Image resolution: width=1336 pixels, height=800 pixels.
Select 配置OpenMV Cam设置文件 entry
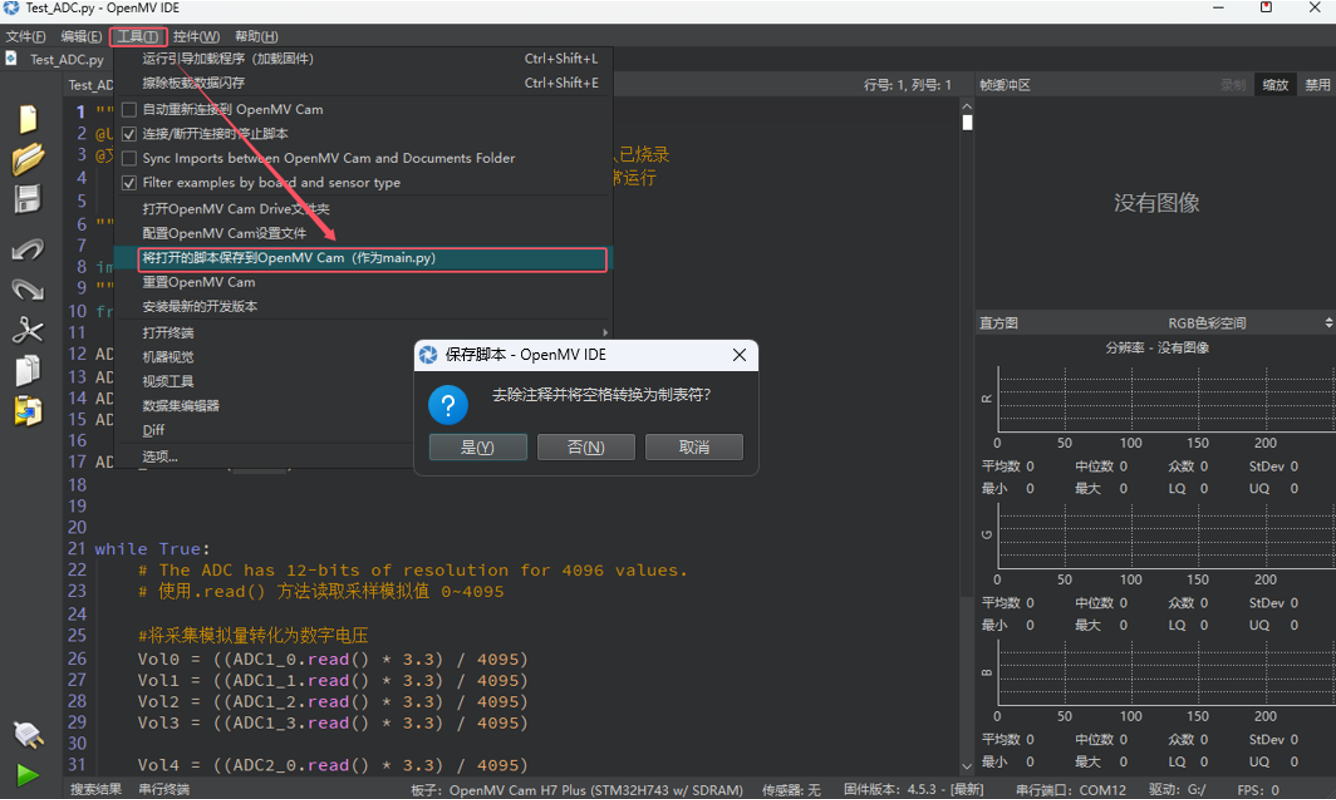pyautogui.click(x=362, y=233)
